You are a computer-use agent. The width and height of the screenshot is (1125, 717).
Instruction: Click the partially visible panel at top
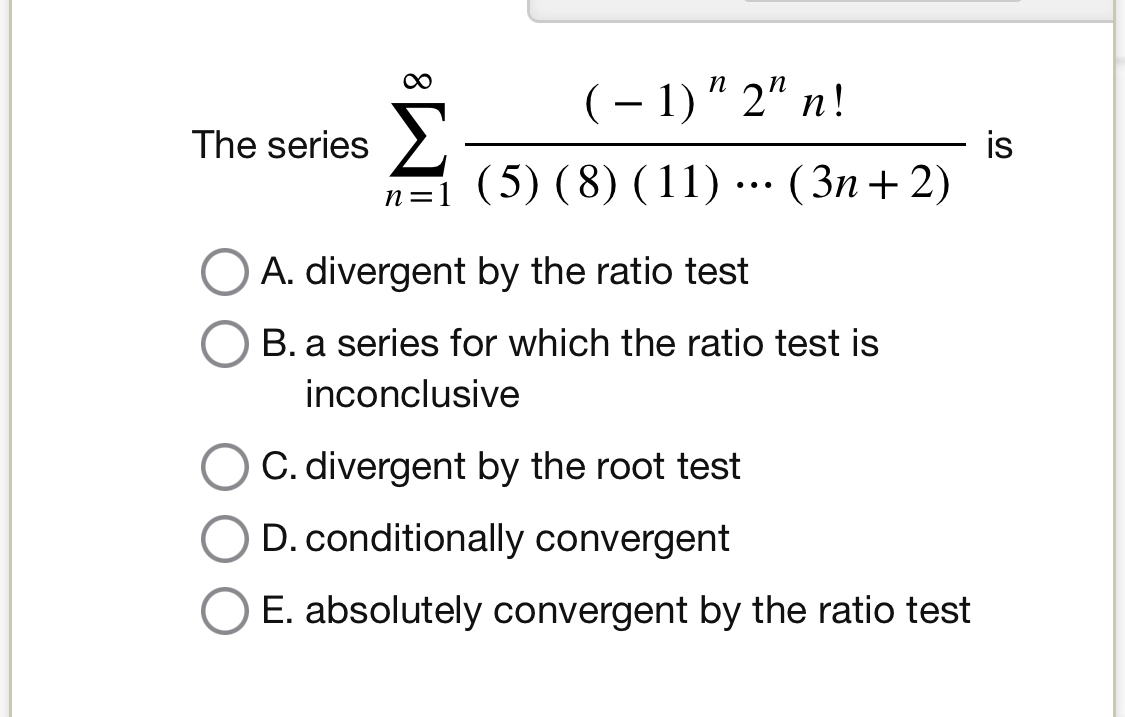[x=820, y=12]
